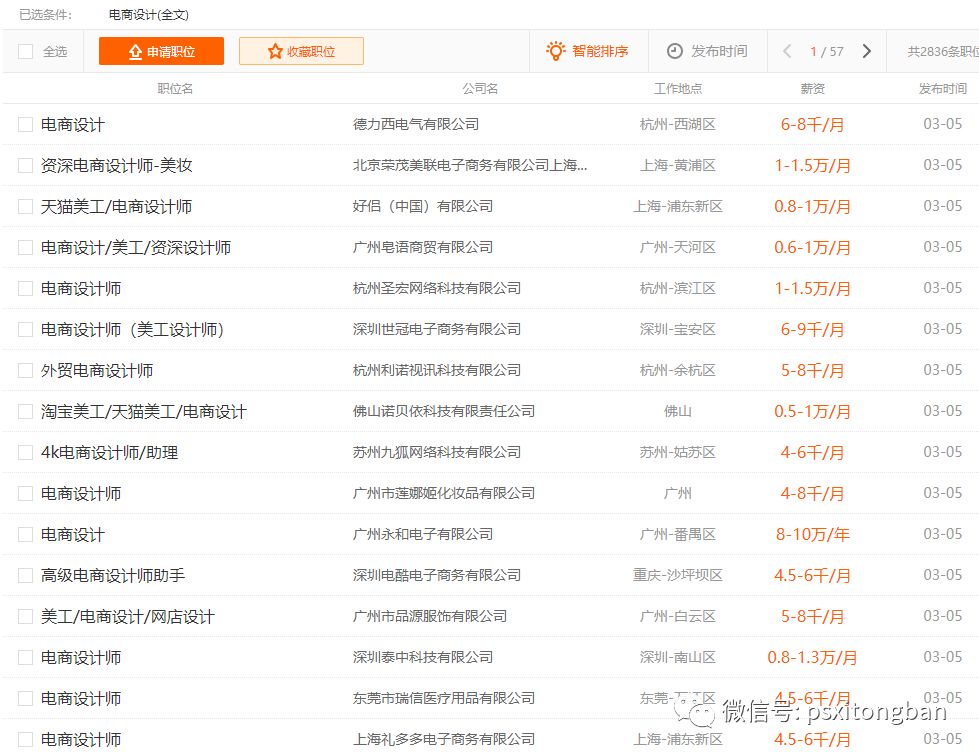Click the 收藏职位 button
The image size is (979, 756).
300,50
